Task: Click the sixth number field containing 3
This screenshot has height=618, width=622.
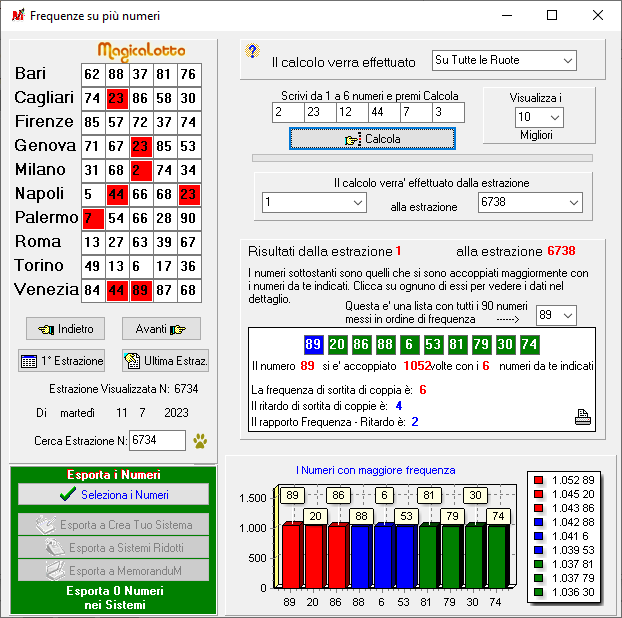Action: tap(448, 112)
